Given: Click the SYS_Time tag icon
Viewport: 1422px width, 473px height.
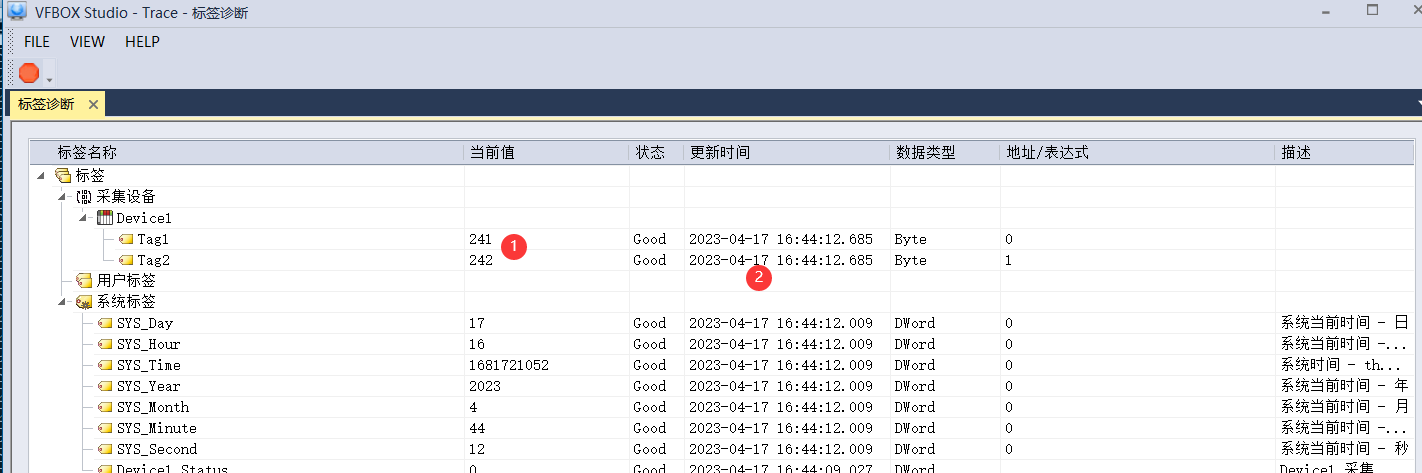Looking at the screenshot, I should (x=105, y=365).
